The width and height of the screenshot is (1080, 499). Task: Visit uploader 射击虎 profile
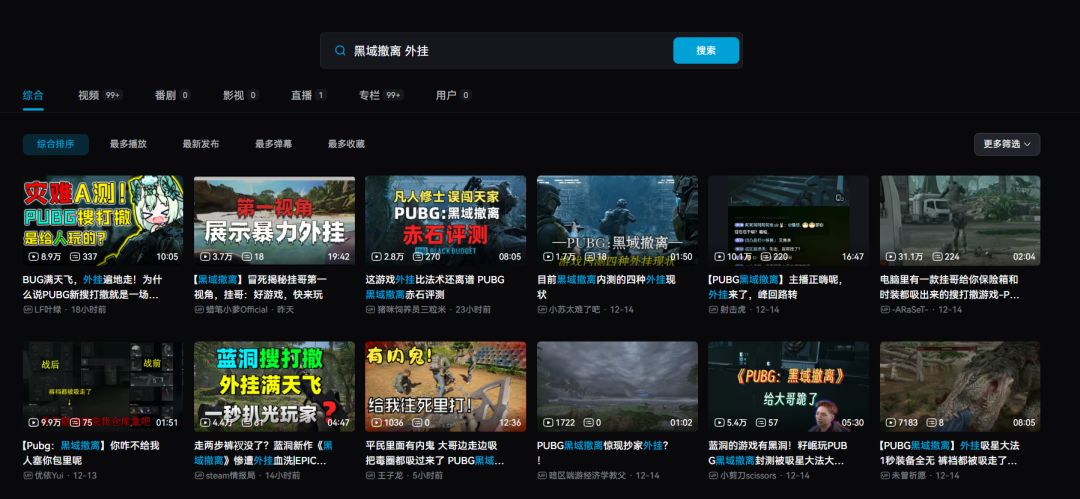(x=733, y=310)
